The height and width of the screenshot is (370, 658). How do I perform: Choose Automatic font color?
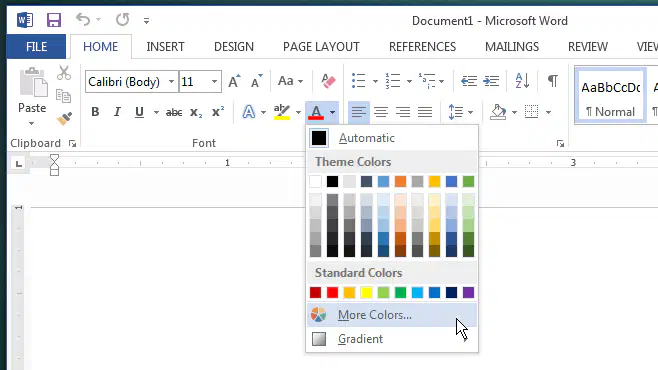click(392, 138)
